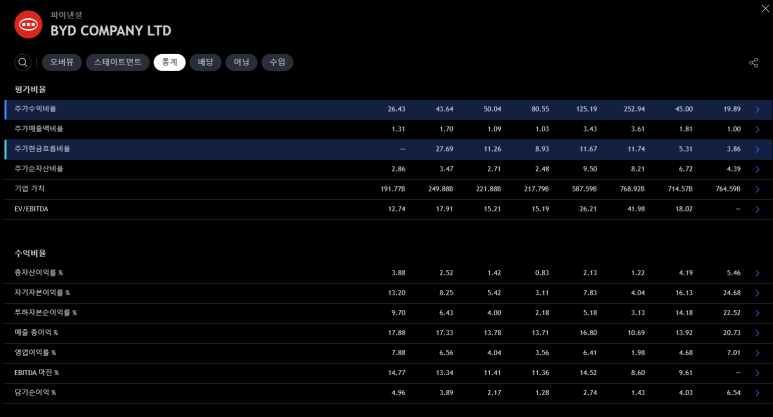773x417 pixels.
Task: Click the 41.98 EV/EBITDA value
Action: [x=636, y=209]
